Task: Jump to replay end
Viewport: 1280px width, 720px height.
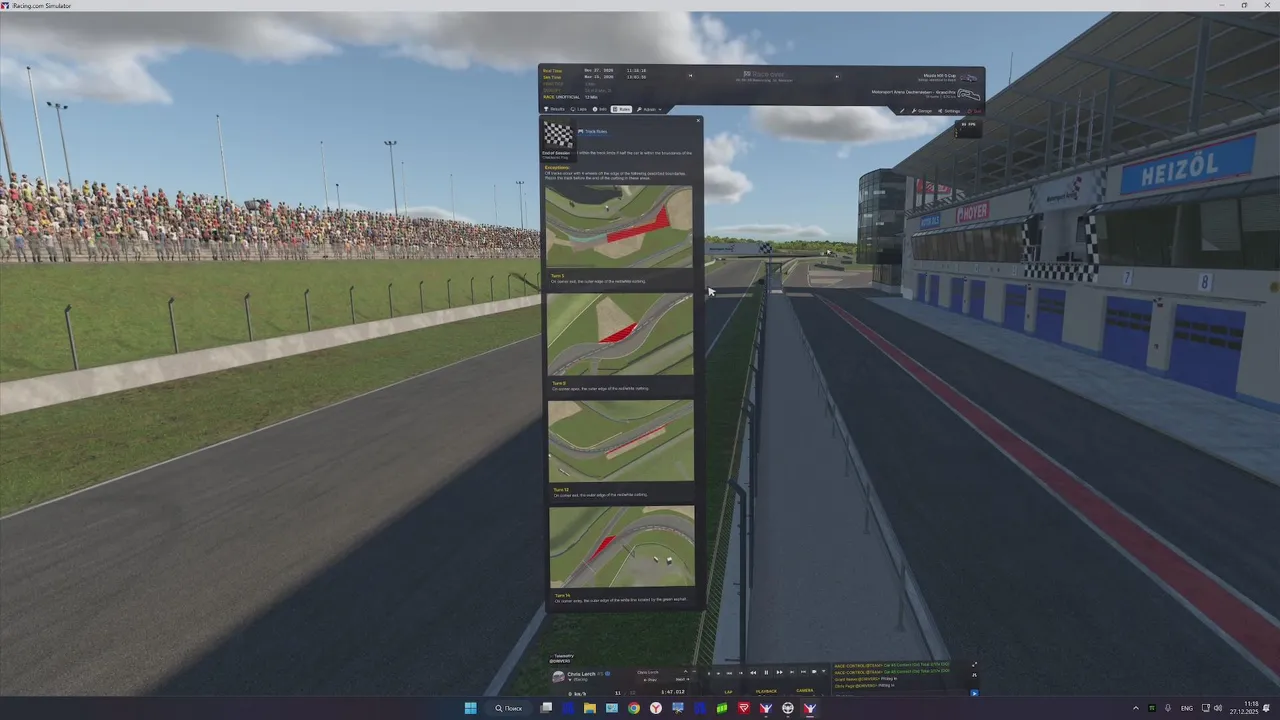Action: [x=803, y=672]
